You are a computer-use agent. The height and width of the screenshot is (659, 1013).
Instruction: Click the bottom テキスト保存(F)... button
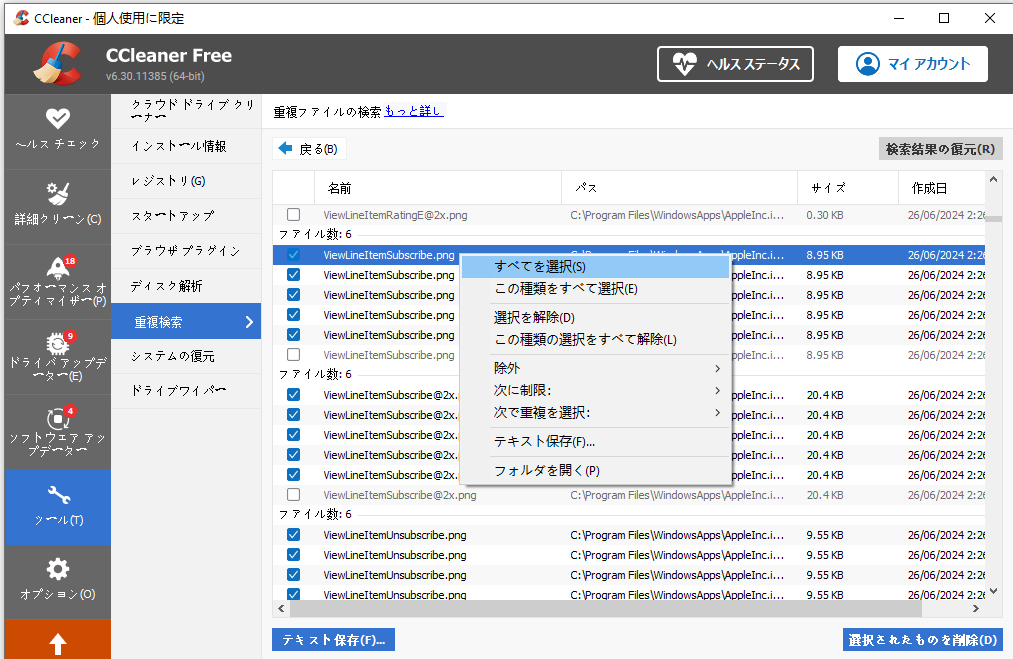click(333, 640)
